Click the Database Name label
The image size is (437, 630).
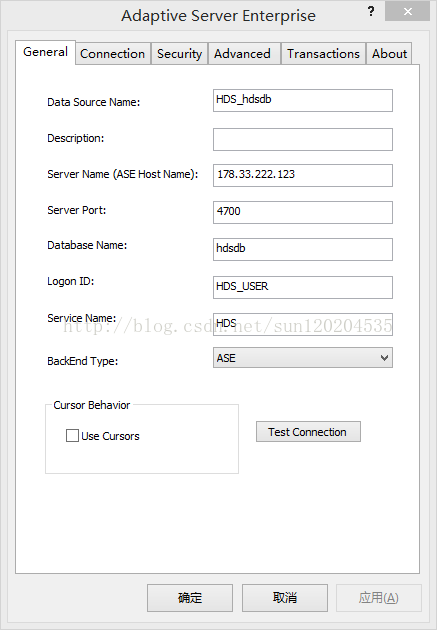pyautogui.click(x=87, y=245)
